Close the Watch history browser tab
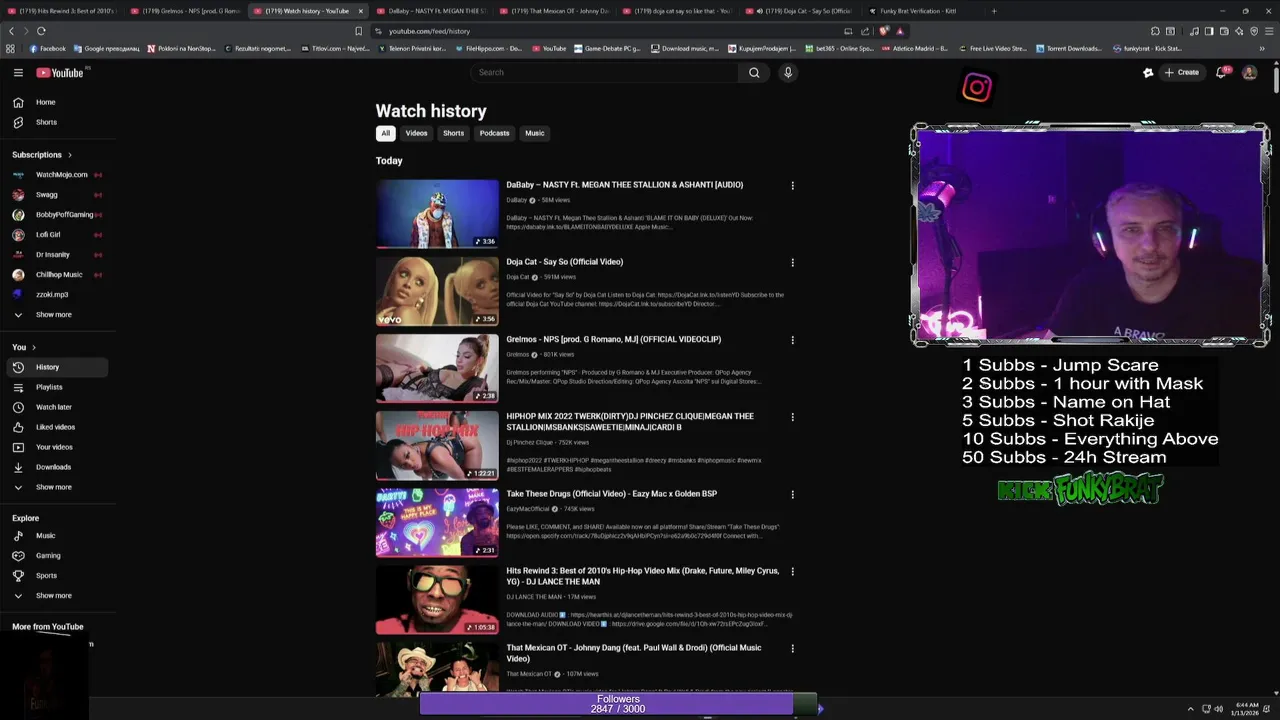 click(361, 11)
